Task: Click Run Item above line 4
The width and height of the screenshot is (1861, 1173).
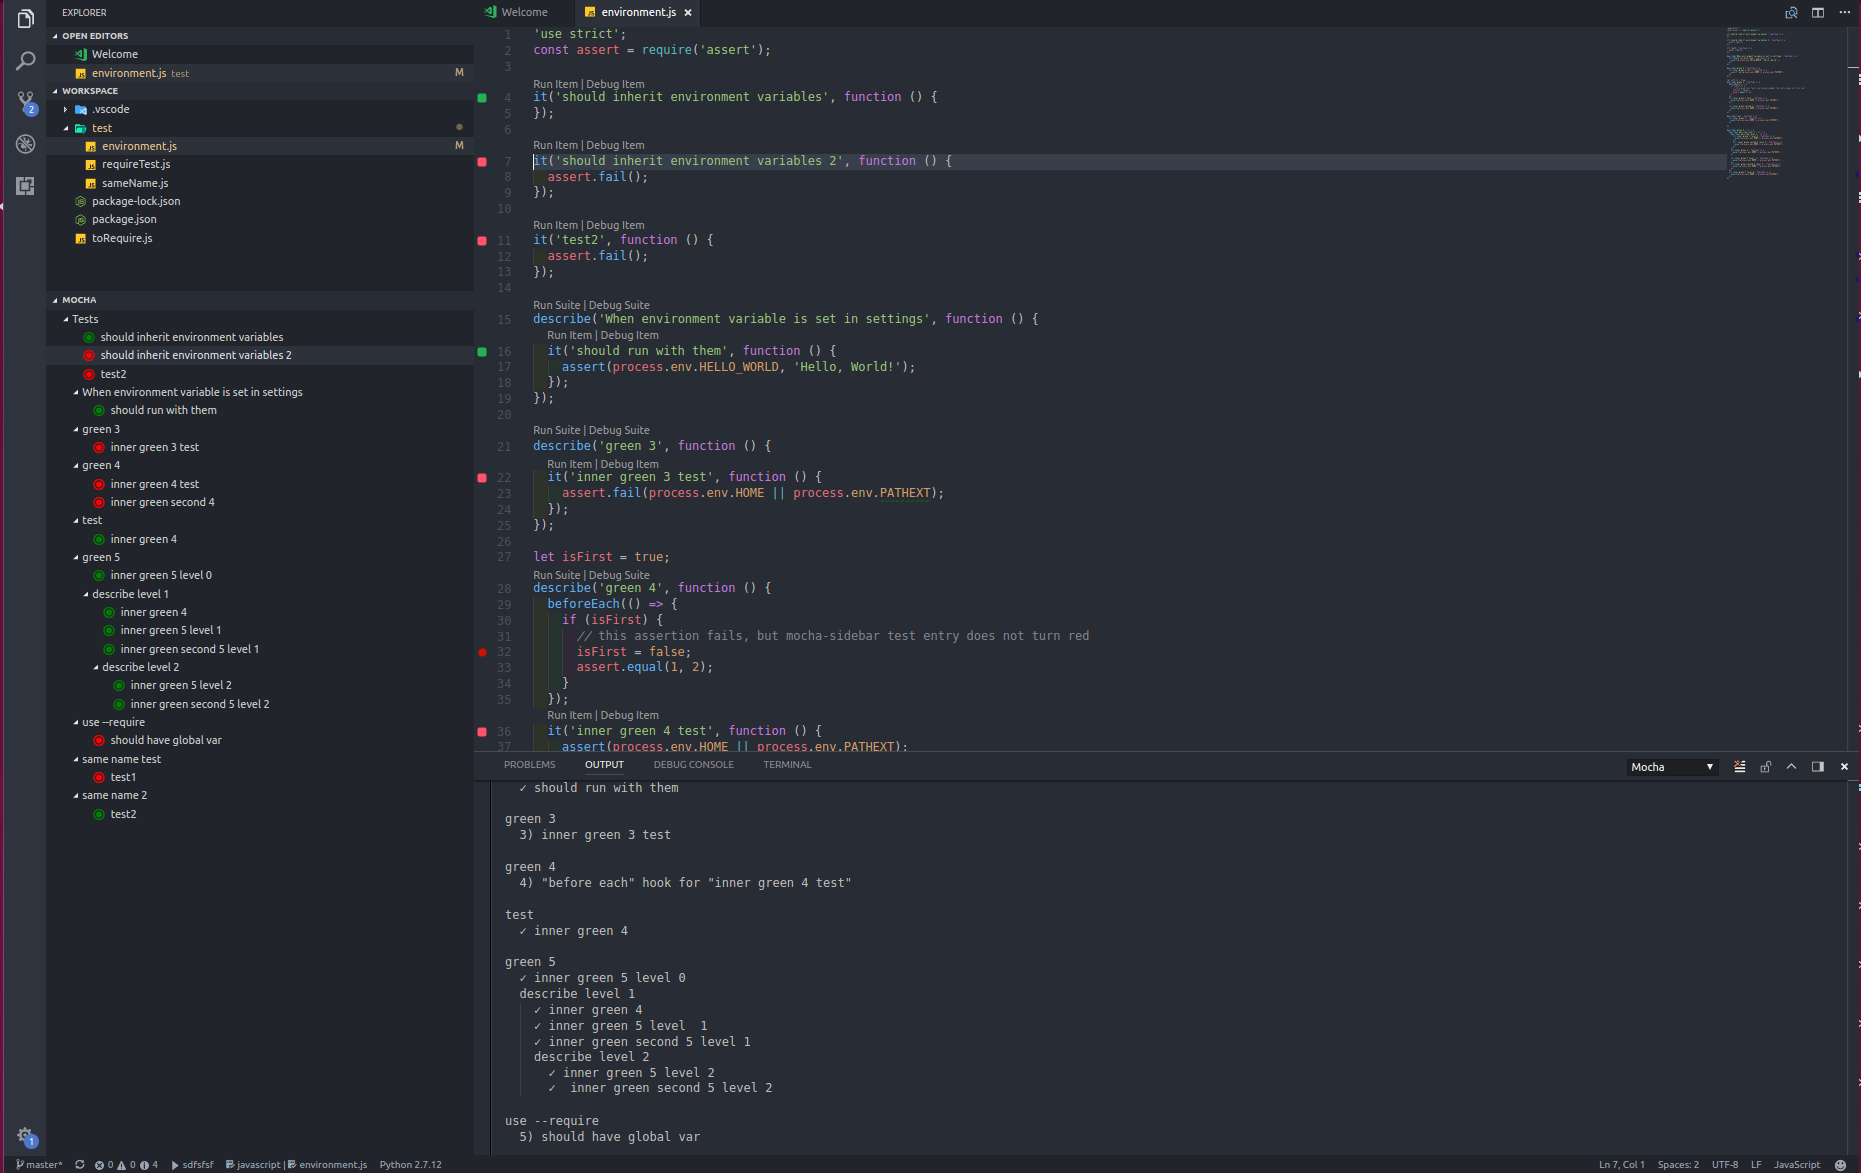Action: pos(555,85)
